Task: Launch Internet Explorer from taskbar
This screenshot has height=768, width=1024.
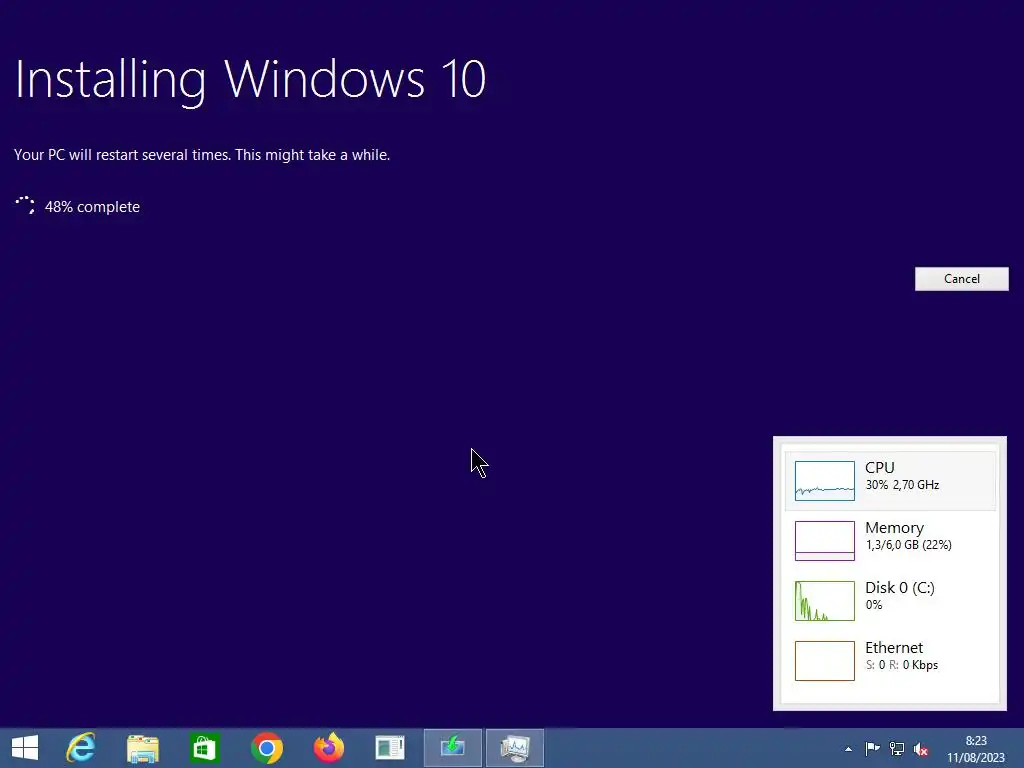Action: (80, 748)
